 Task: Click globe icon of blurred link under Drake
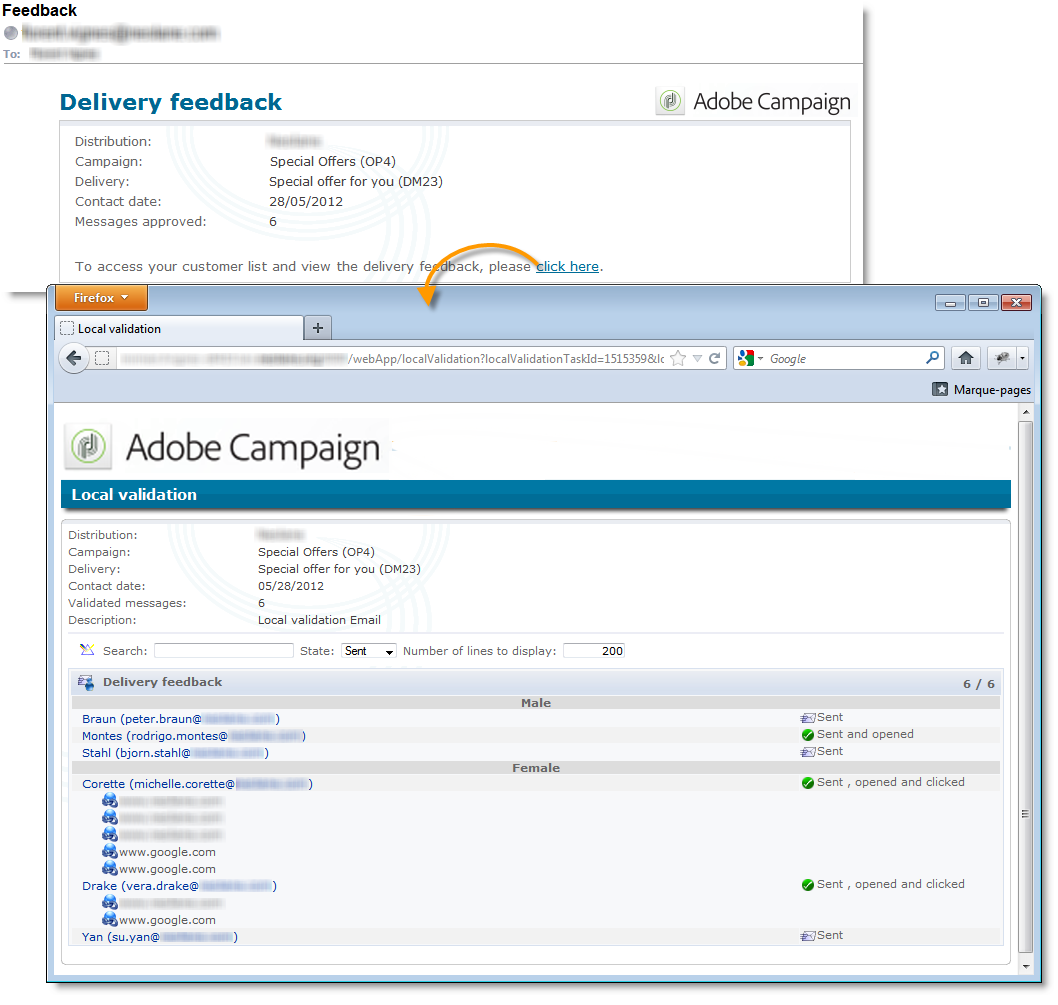(110, 902)
